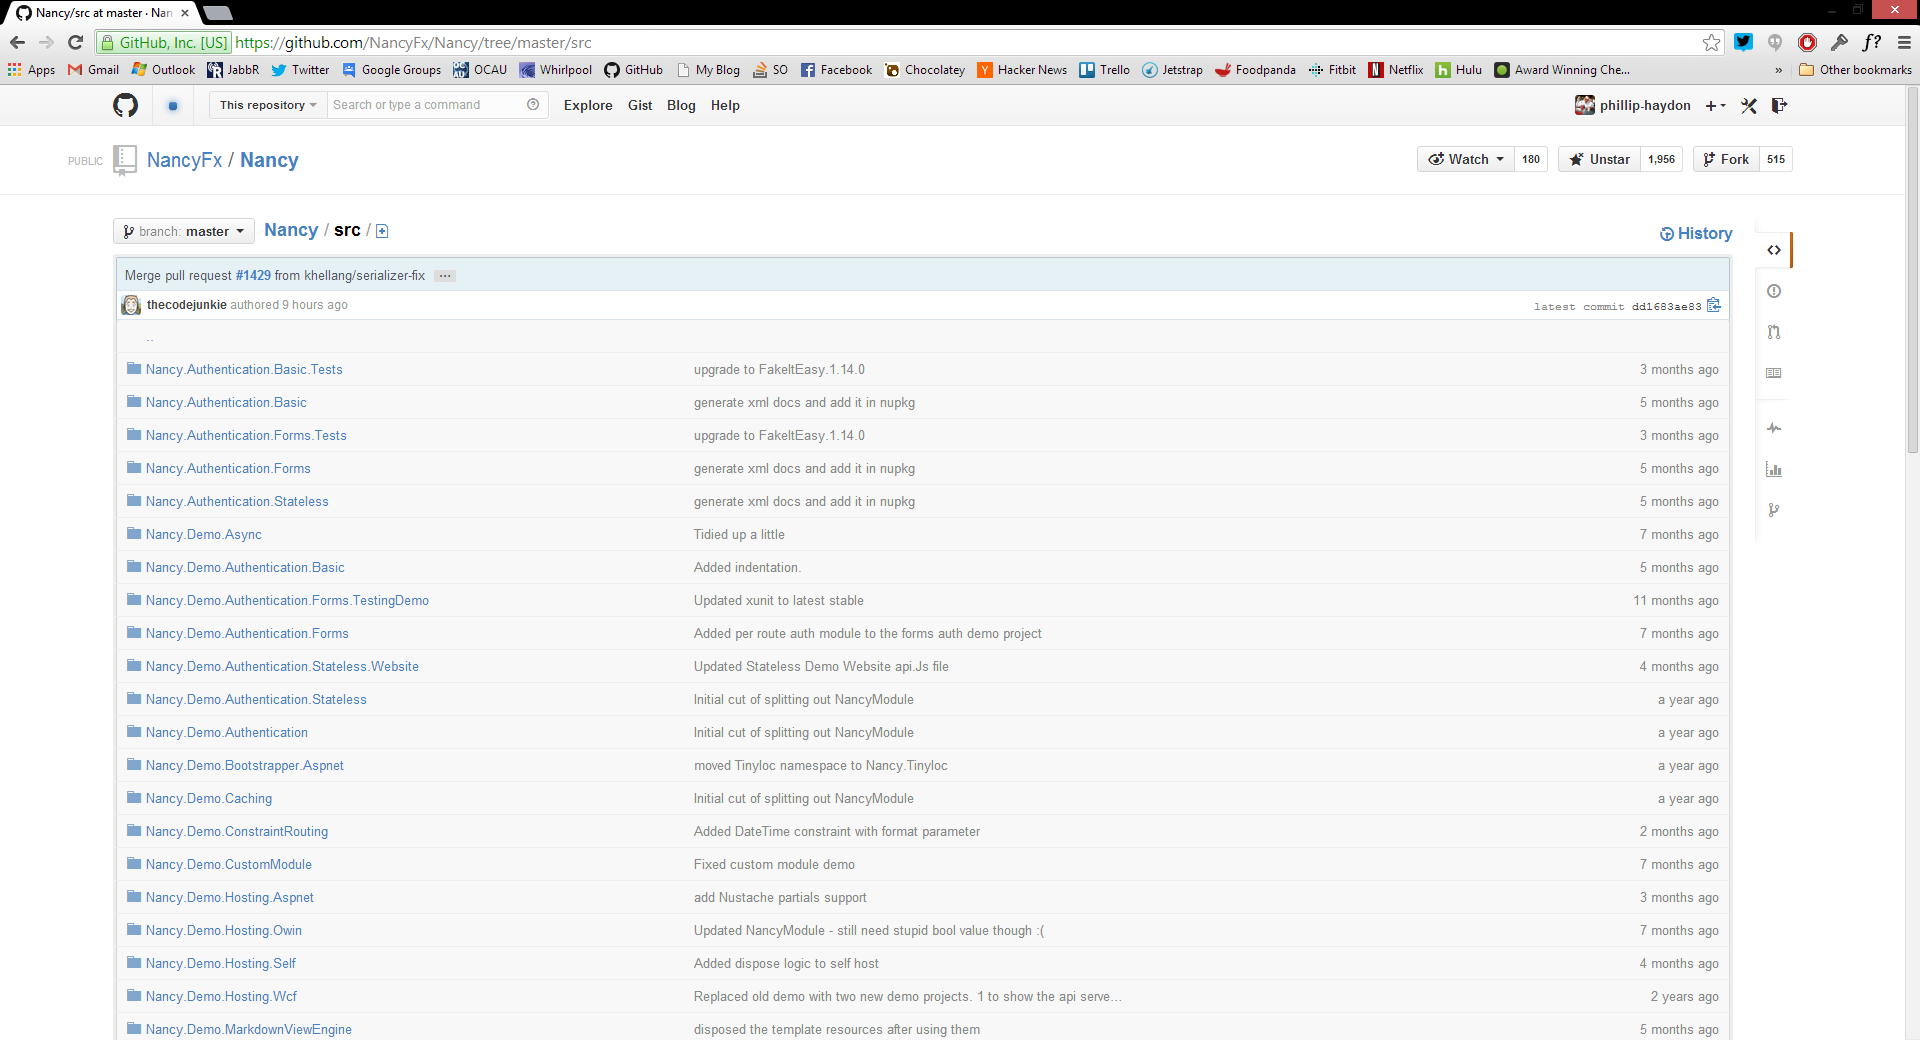The width and height of the screenshot is (1920, 1040).
Task: Open the Netflix bookmark
Action: (1396, 70)
